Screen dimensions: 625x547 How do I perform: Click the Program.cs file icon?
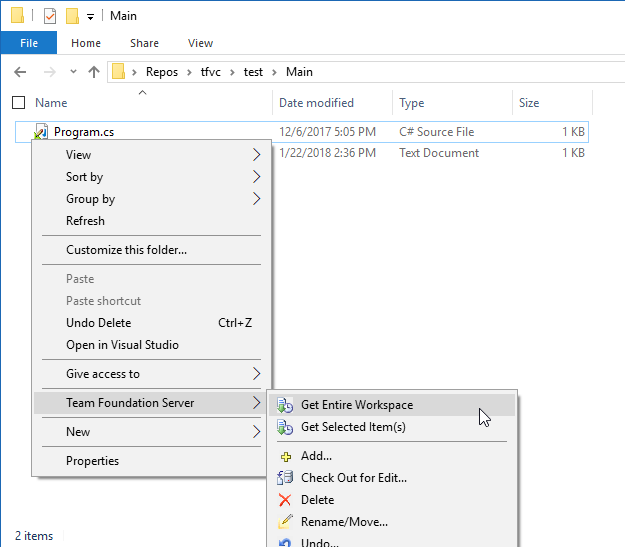tap(41, 132)
